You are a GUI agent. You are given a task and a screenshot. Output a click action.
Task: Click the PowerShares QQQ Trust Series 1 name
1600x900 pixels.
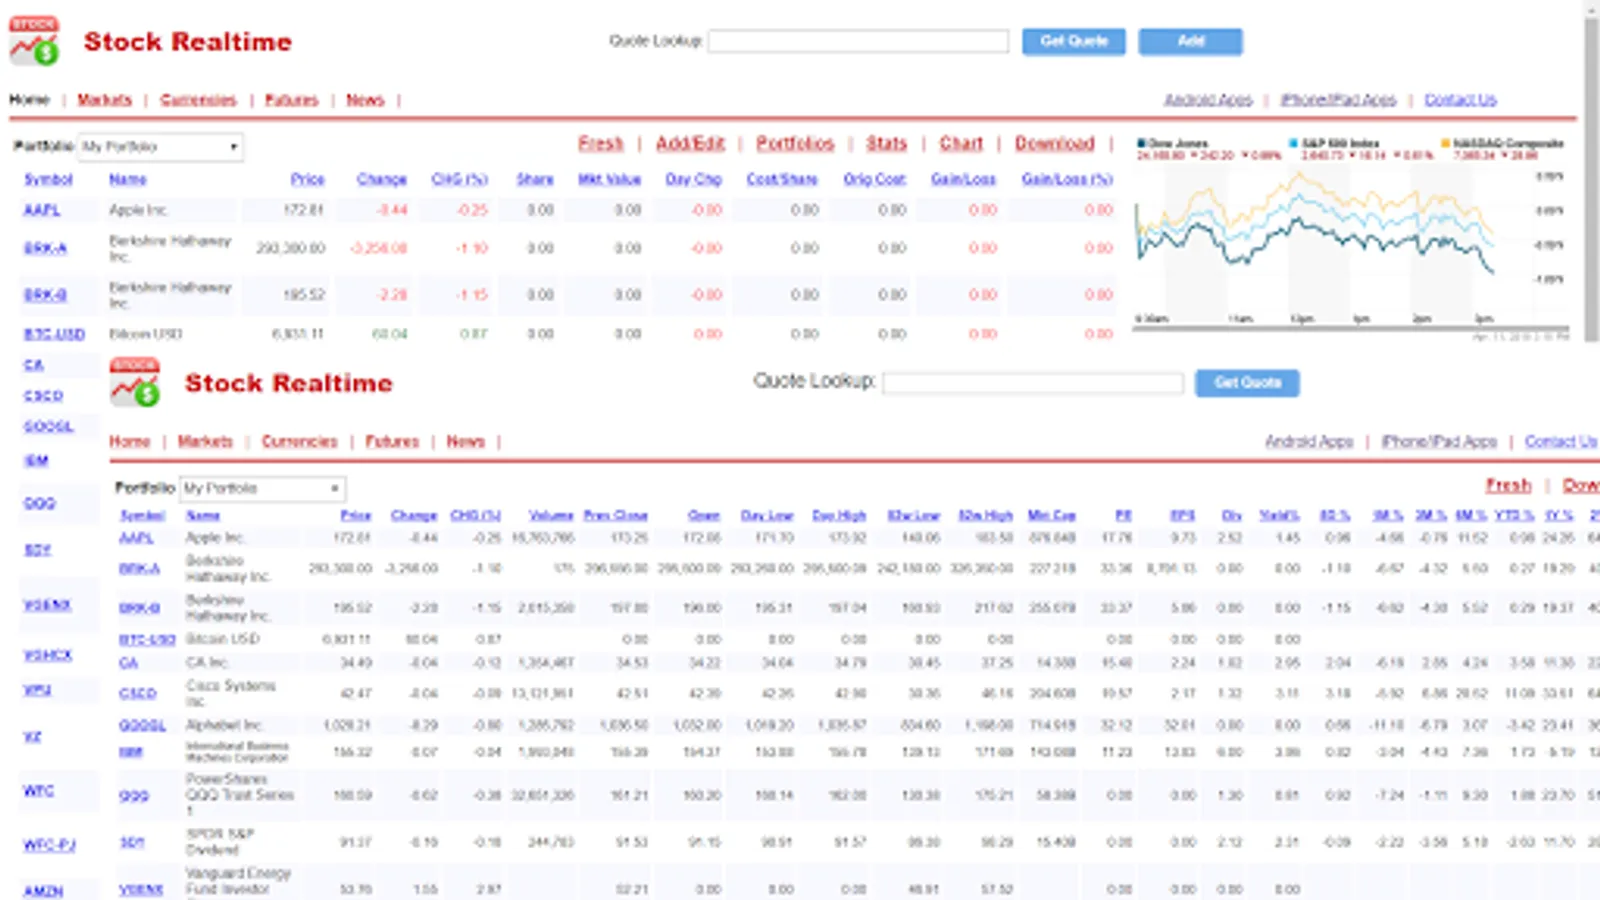pyautogui.click(x=240, y=795)
